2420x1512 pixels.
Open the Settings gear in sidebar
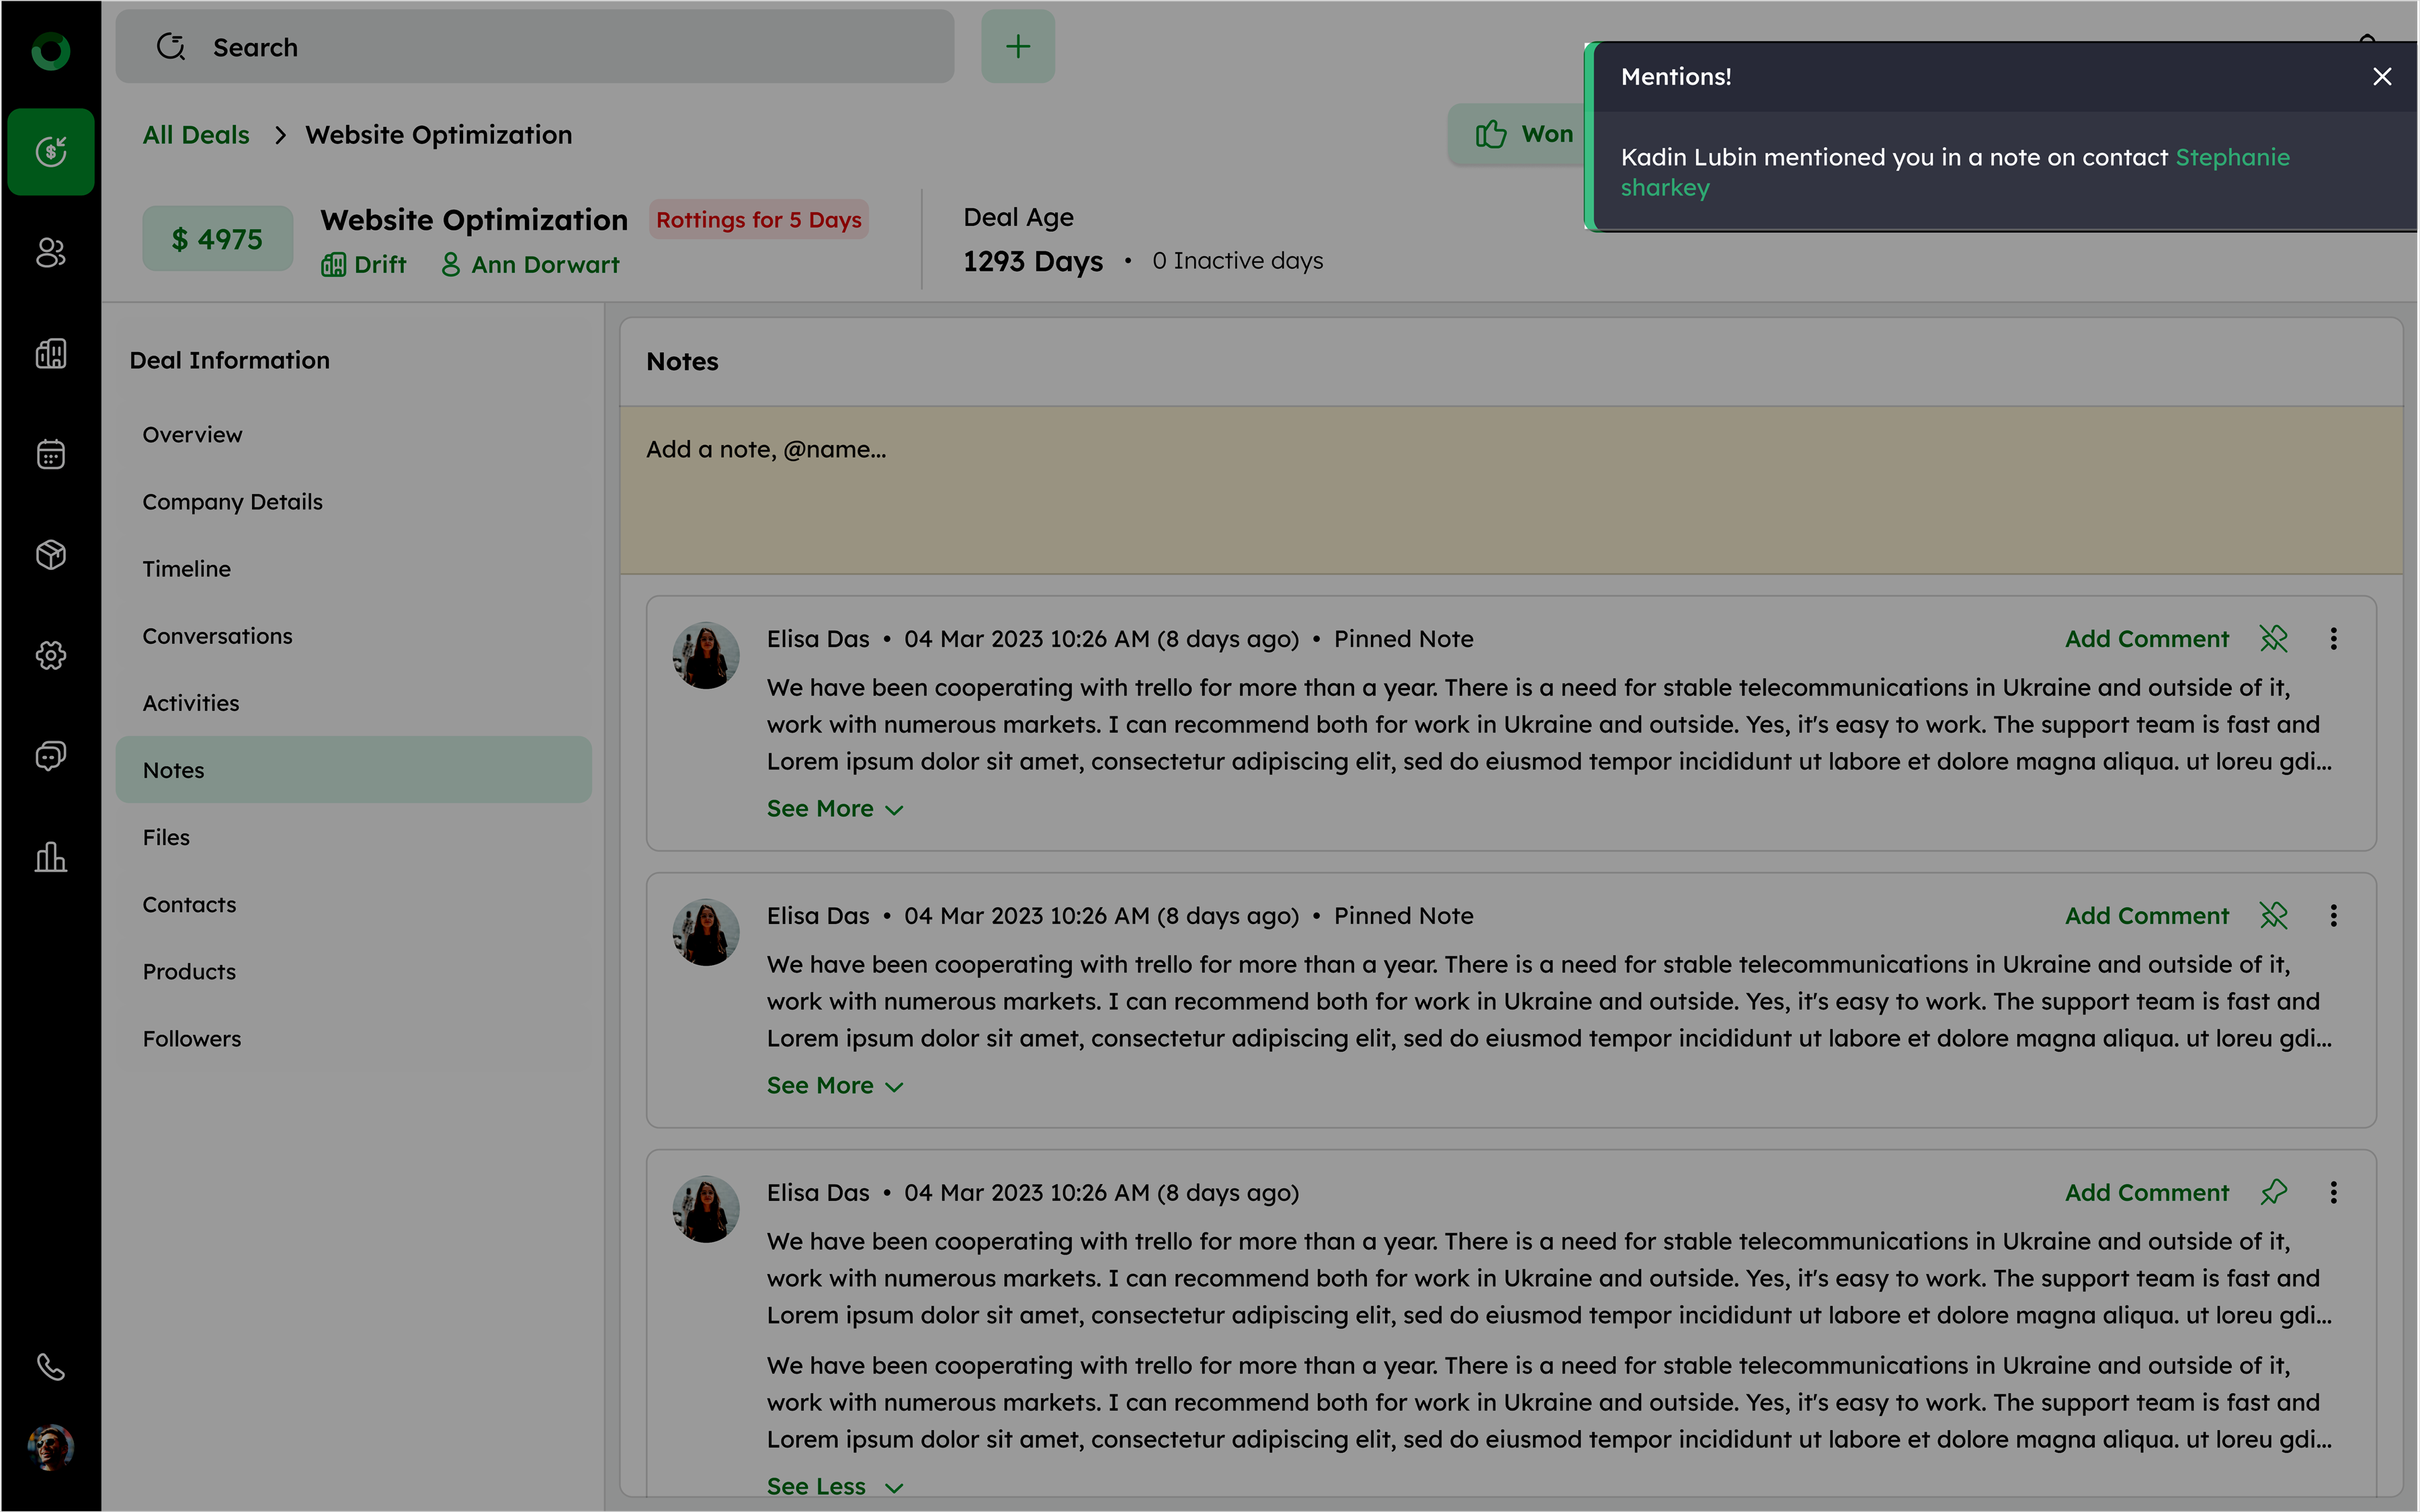point(50,656)
